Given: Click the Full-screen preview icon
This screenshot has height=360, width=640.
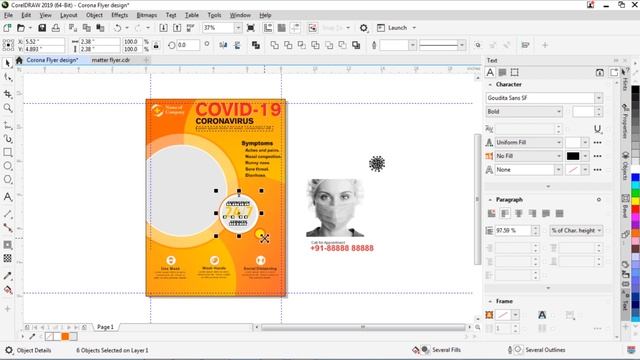Looking at the screenshot, I should [251, 28].
